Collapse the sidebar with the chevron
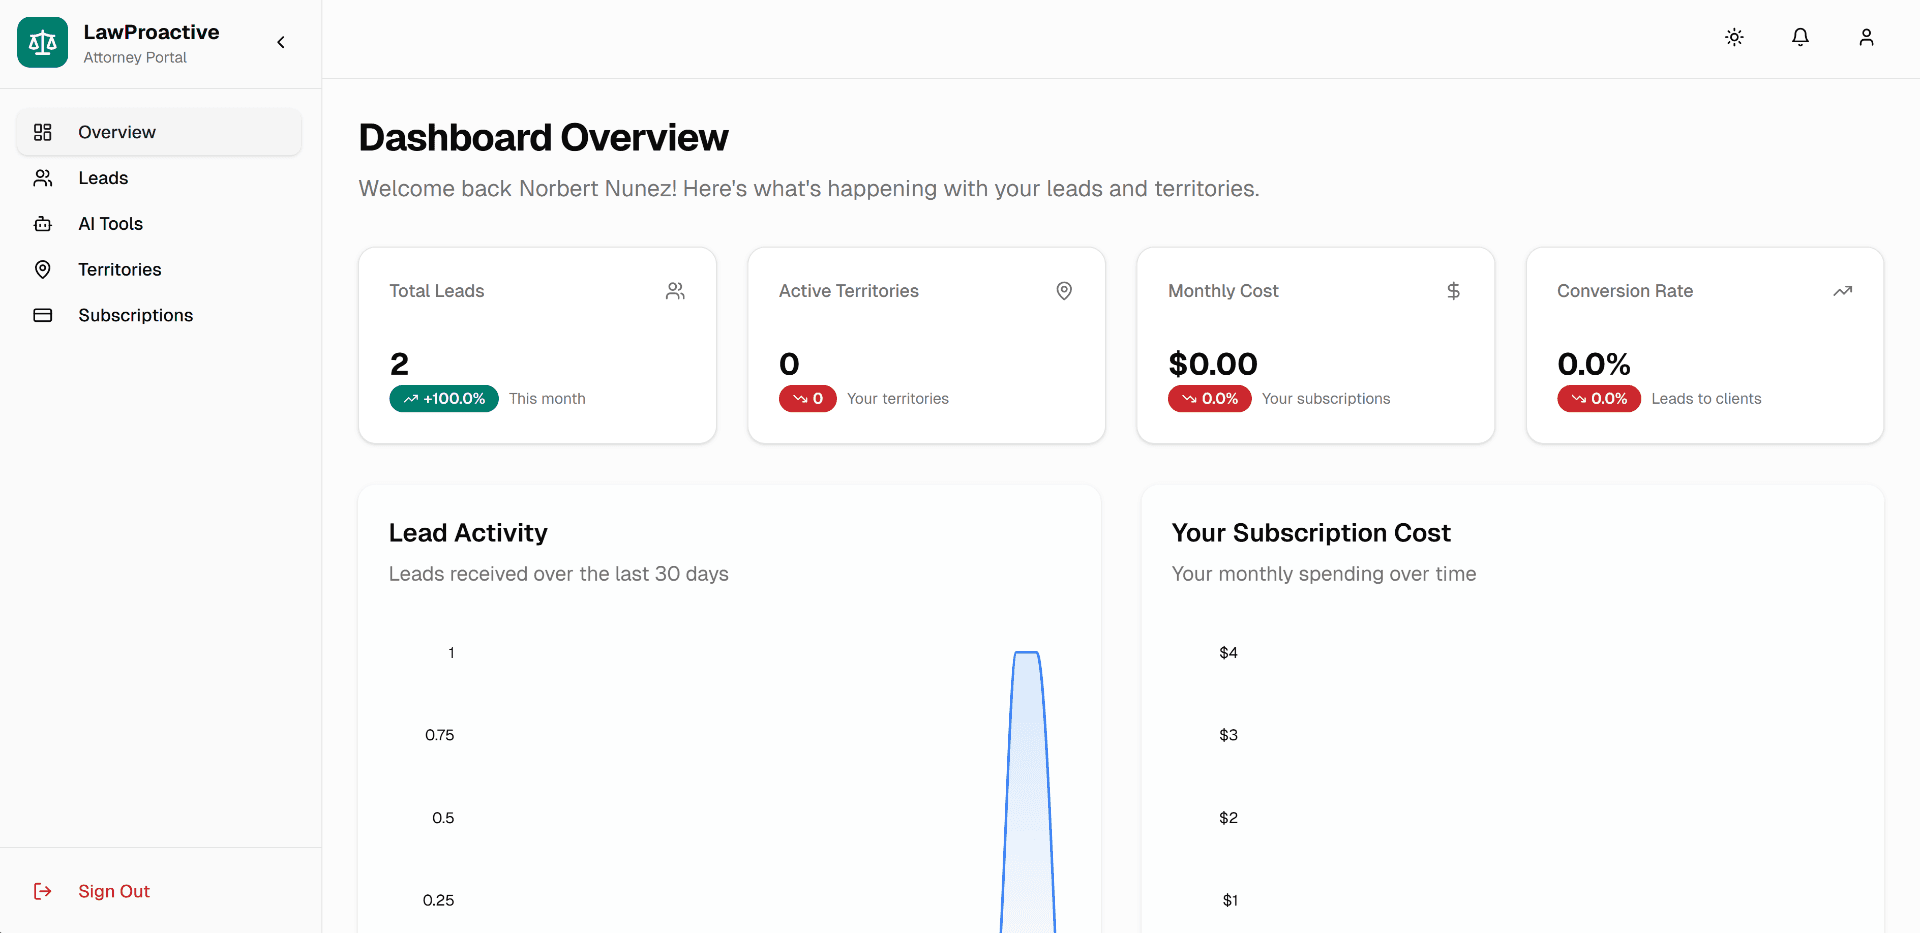The height and width of the screenshot is (933, 1920). [280, 42]
